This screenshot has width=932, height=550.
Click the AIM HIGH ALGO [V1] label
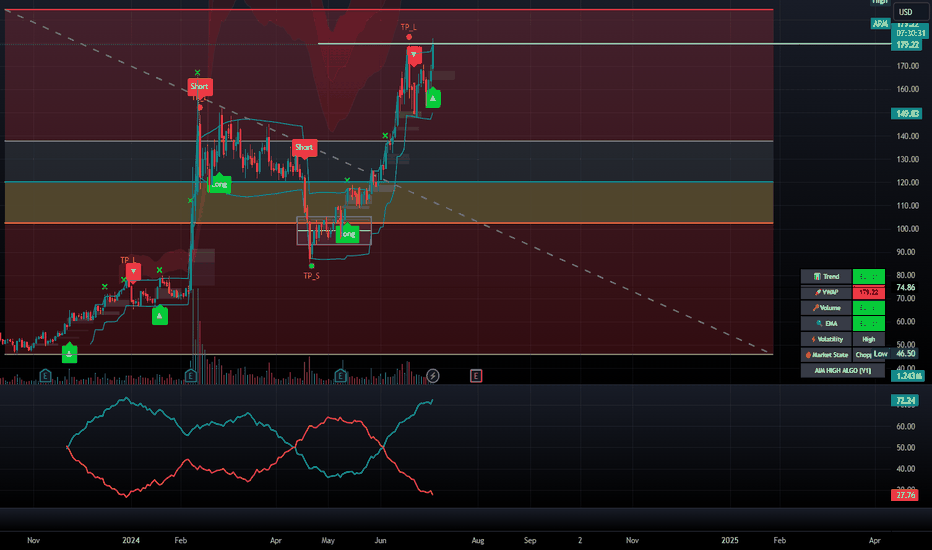[x=842, y=370]
